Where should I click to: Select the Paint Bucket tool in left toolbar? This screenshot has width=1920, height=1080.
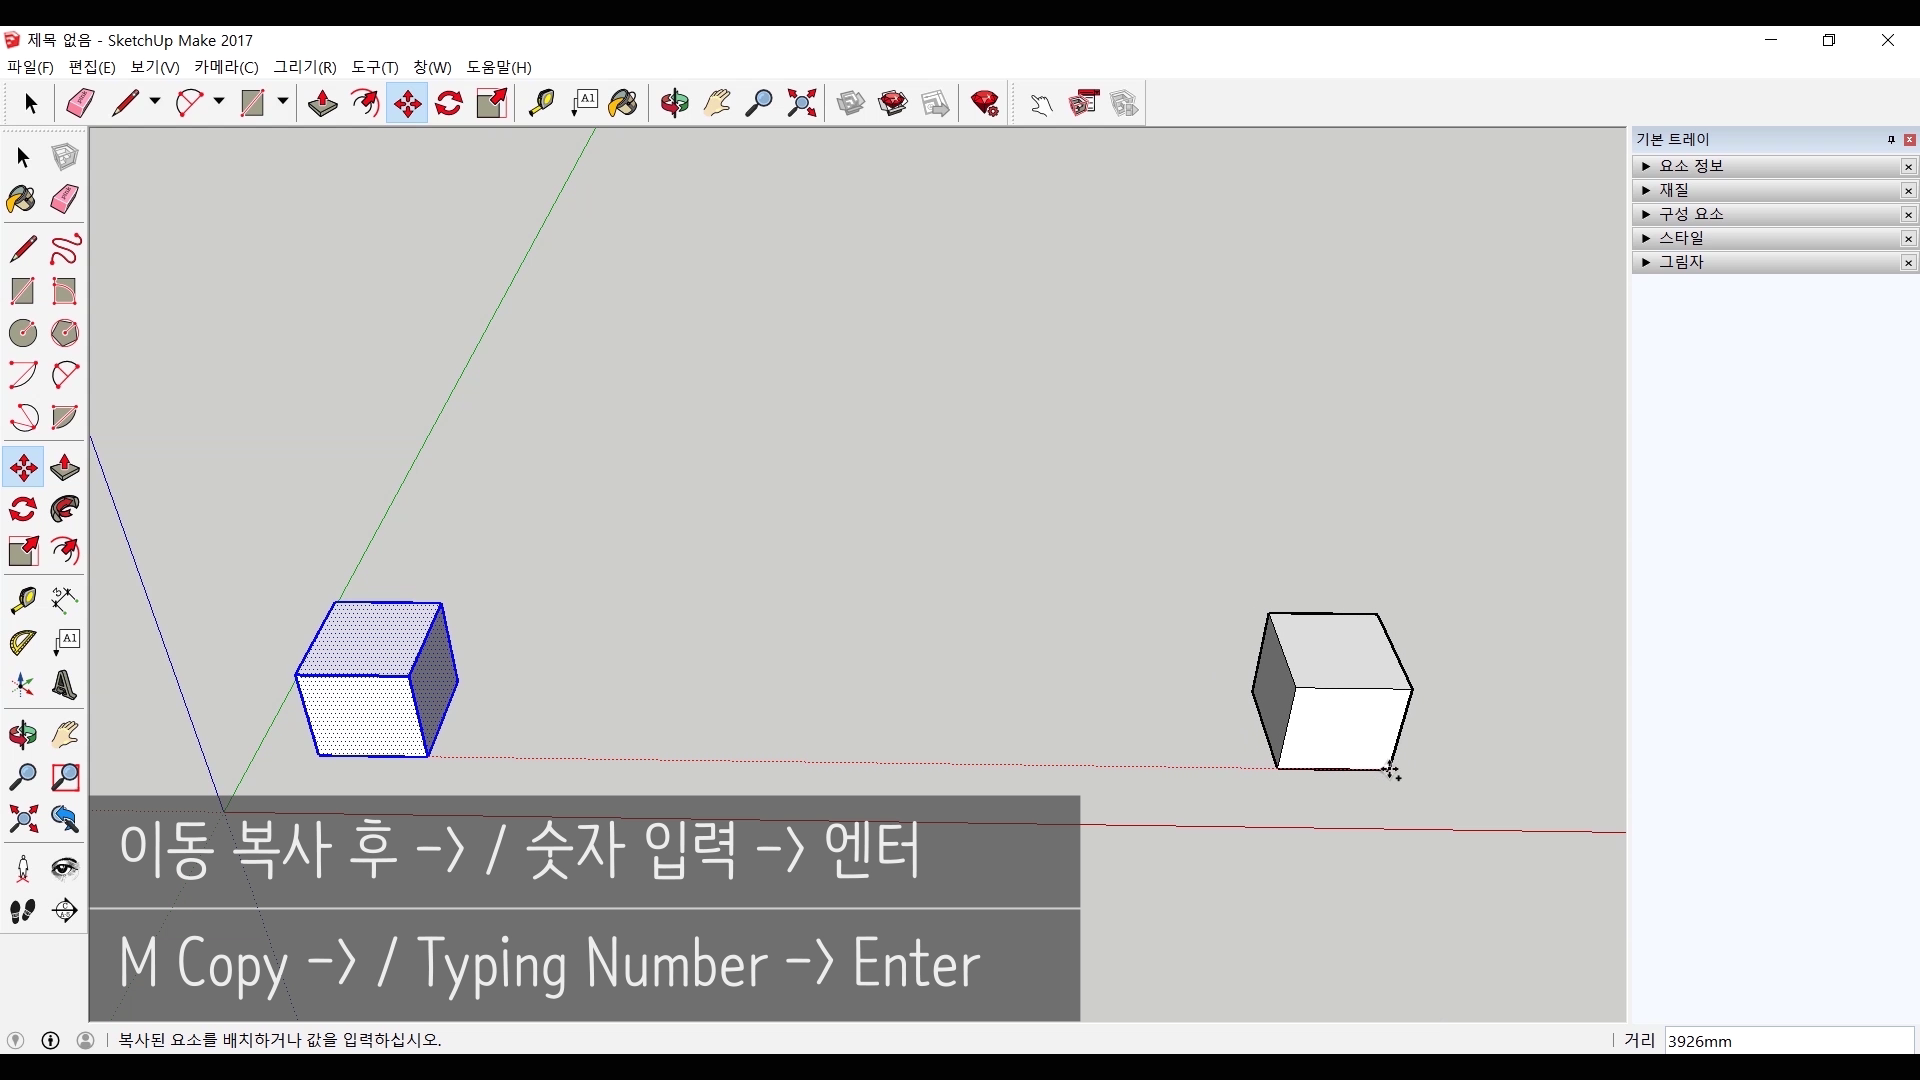(x=21, y=199)
